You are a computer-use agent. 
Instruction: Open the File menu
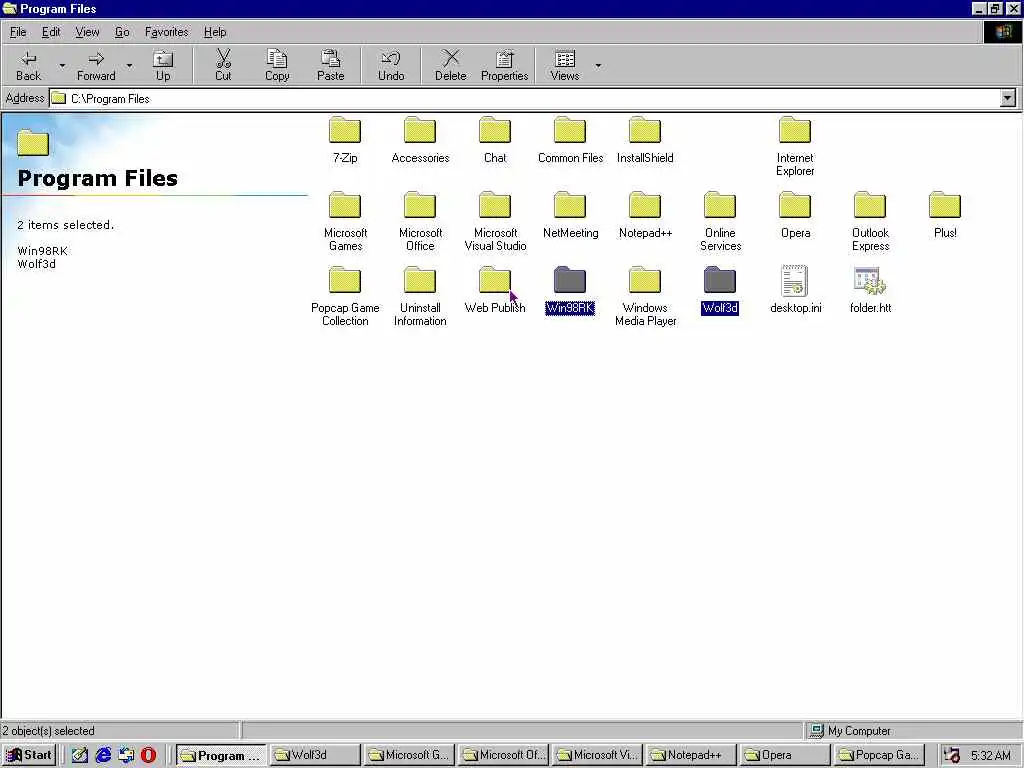tap(18, 32)
